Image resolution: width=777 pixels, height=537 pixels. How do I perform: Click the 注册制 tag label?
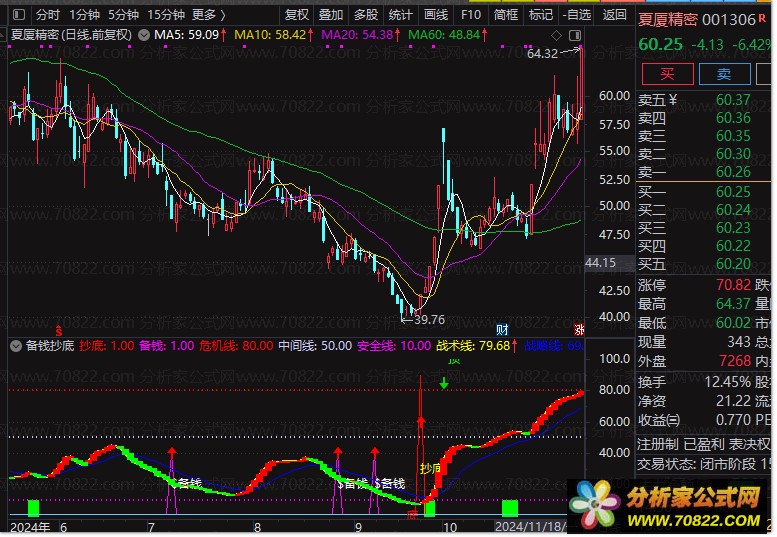(658, 444)
